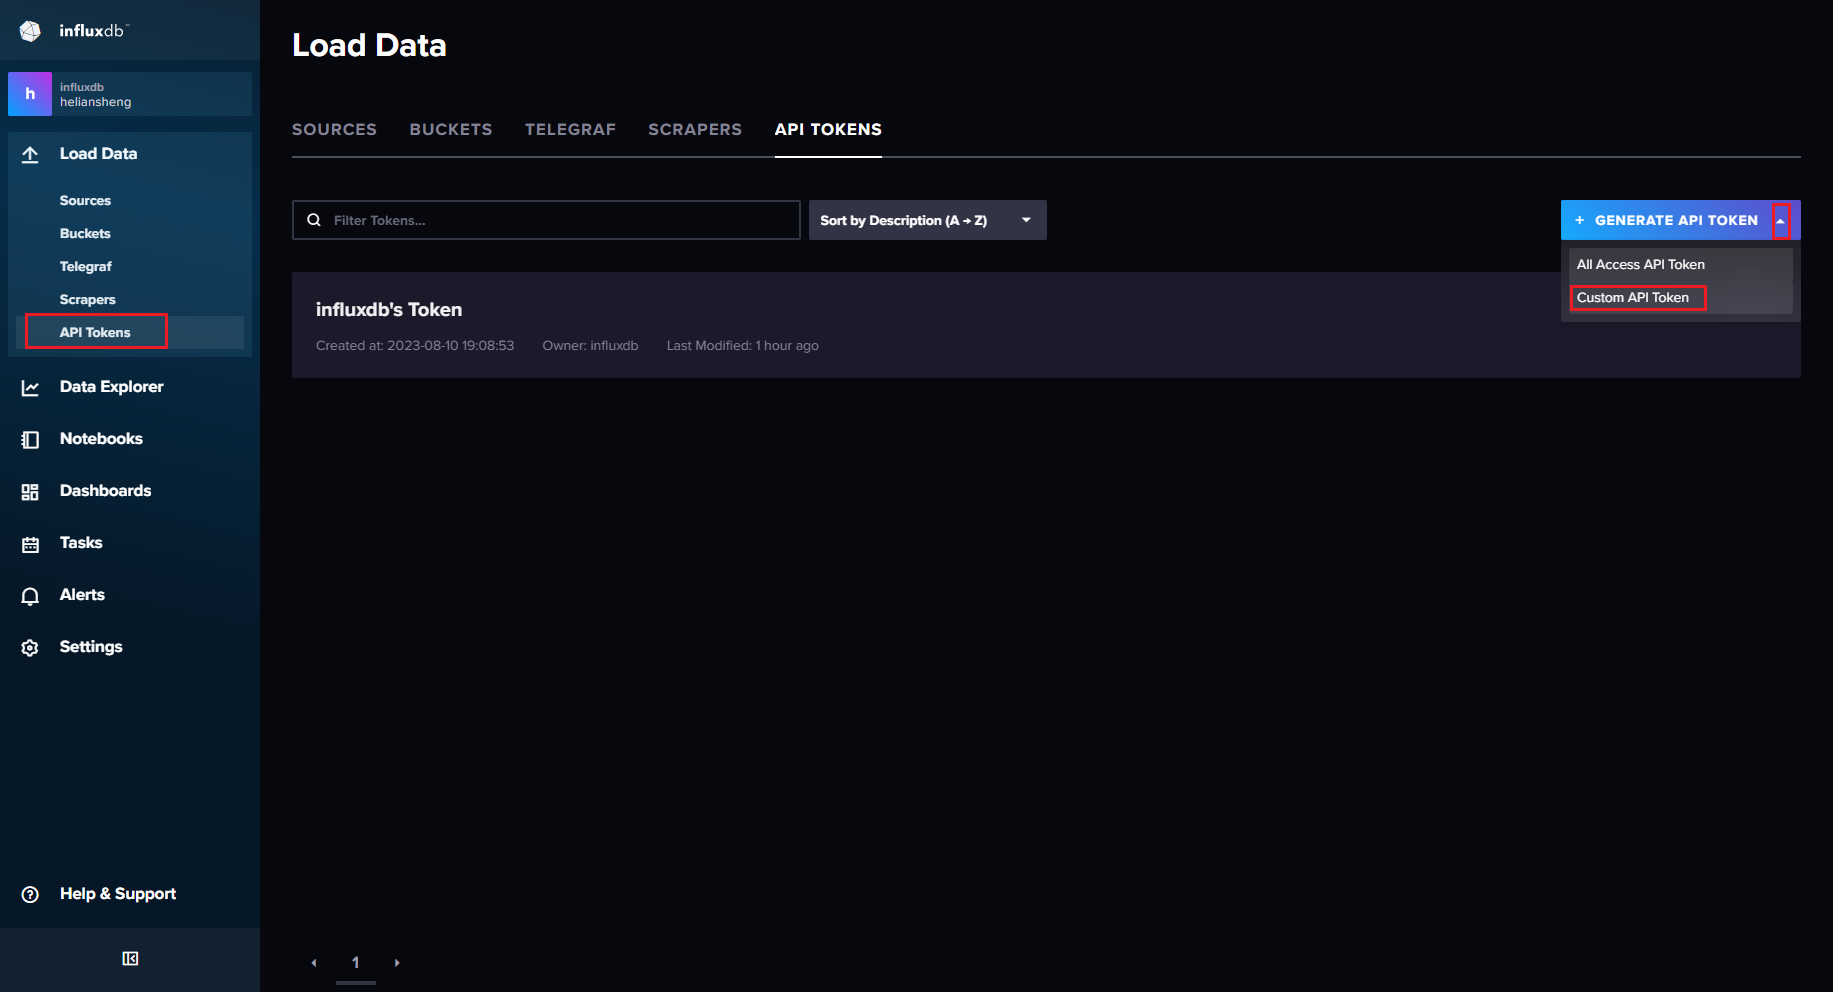The width and height of the screenshot is (1833, 992).
Task: Select the SCRAPERS tab
Action: click(695, 129)
